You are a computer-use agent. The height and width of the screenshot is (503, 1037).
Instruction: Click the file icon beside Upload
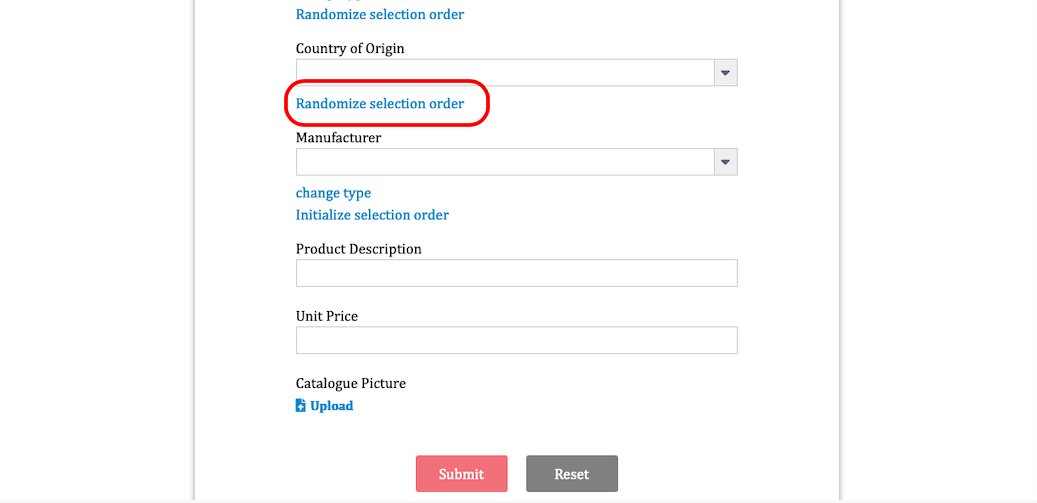coord(301,406)
